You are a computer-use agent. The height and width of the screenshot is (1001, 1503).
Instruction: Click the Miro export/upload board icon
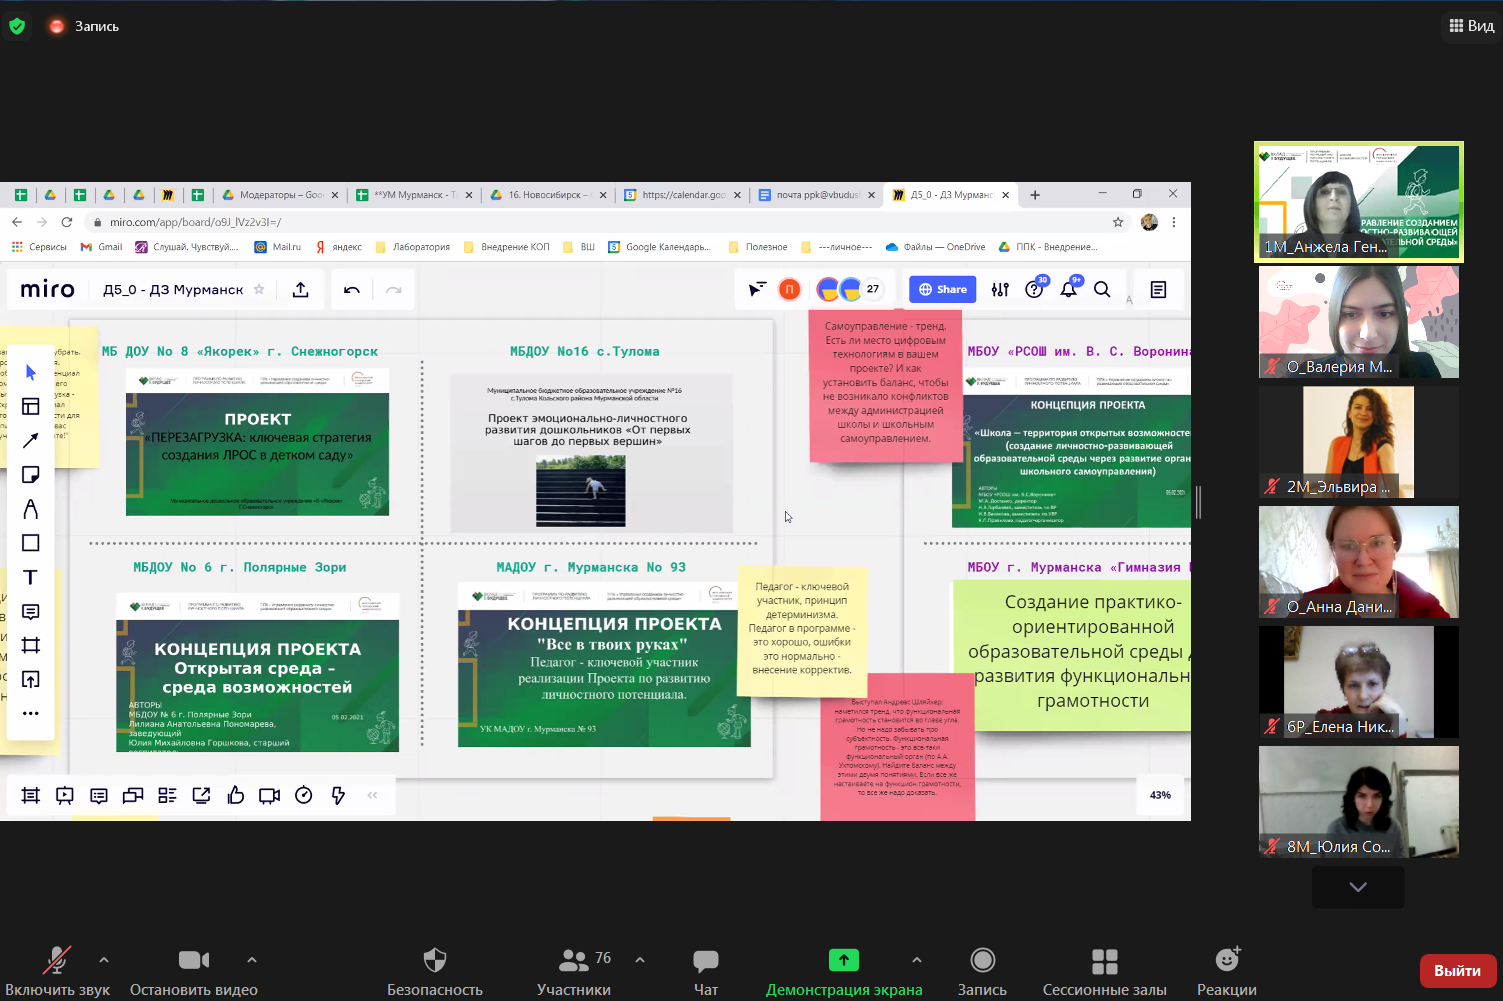tap(300, 290)
